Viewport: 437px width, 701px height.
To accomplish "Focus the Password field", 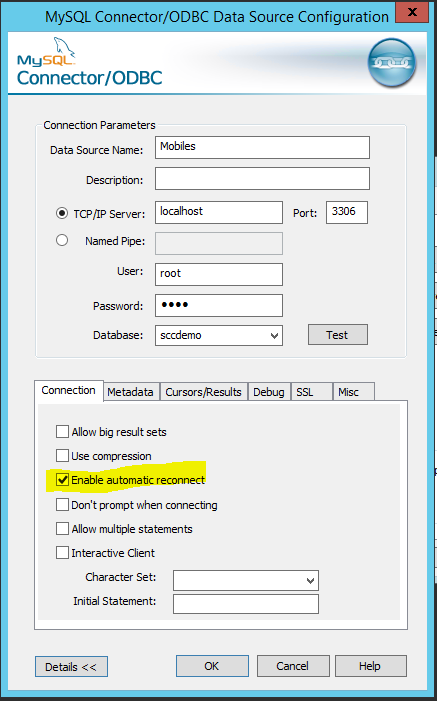I will click(219, 305).
